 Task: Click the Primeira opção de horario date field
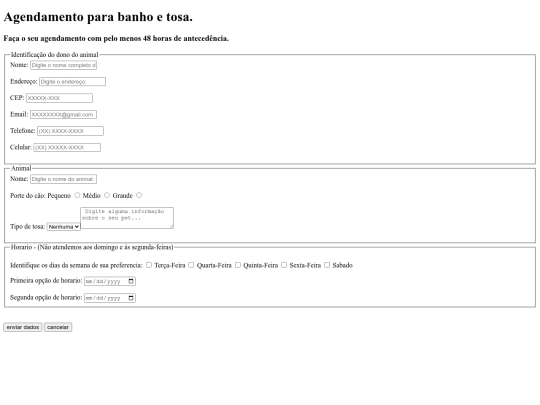pos(110,281)
